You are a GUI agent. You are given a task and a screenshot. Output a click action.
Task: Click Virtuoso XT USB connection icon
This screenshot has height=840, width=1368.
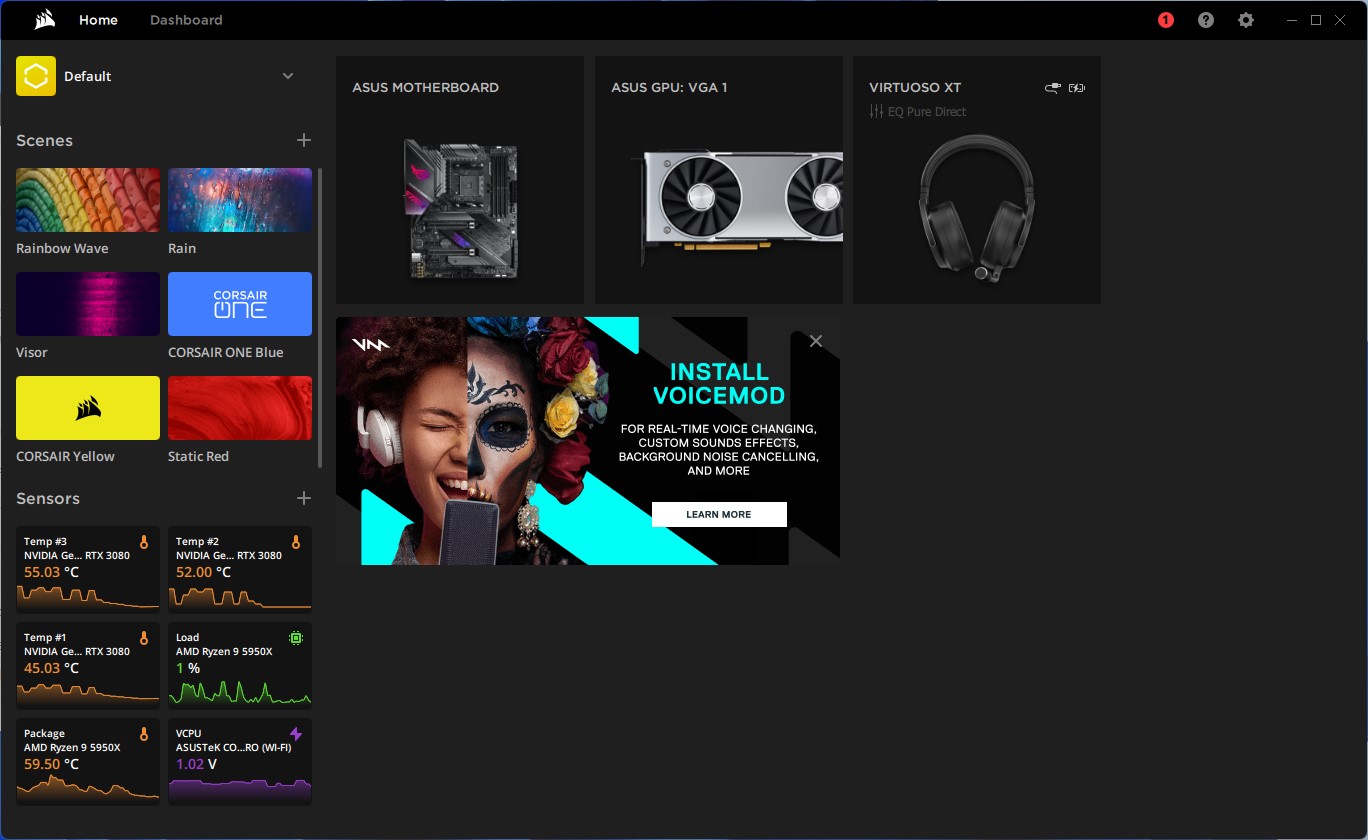tap(1052, 88)
